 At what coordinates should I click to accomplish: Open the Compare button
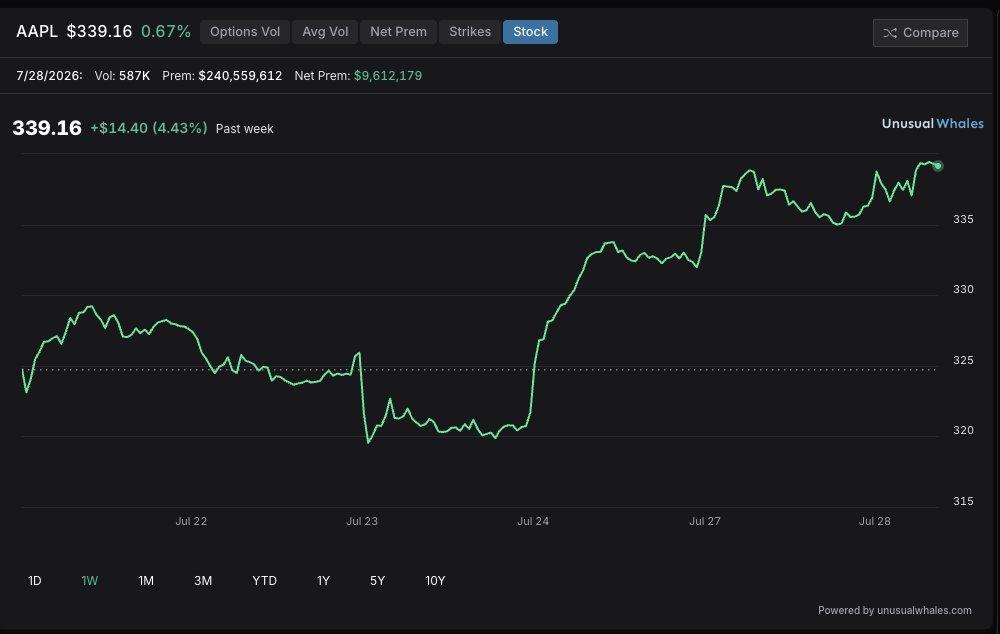tap(920, 33)
